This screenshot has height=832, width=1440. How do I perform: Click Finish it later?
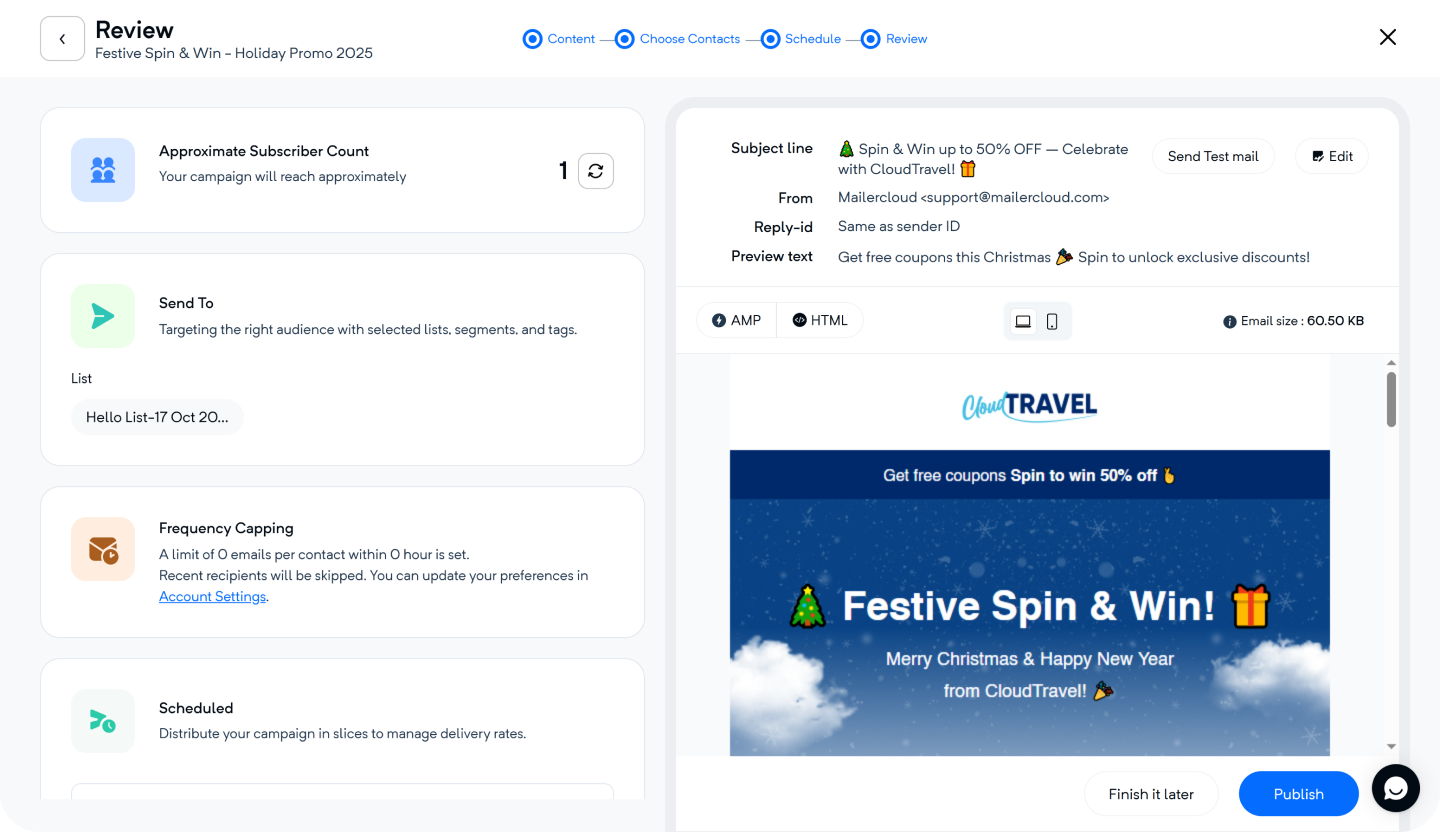(1151, 794)
